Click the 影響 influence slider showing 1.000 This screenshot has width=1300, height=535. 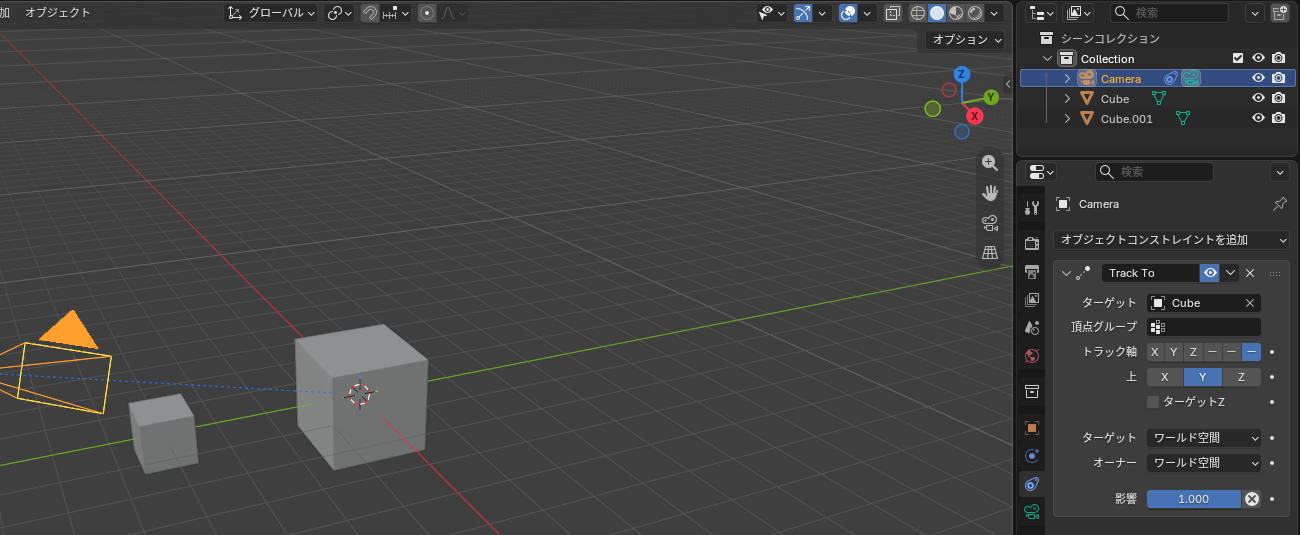(1194, 499)
